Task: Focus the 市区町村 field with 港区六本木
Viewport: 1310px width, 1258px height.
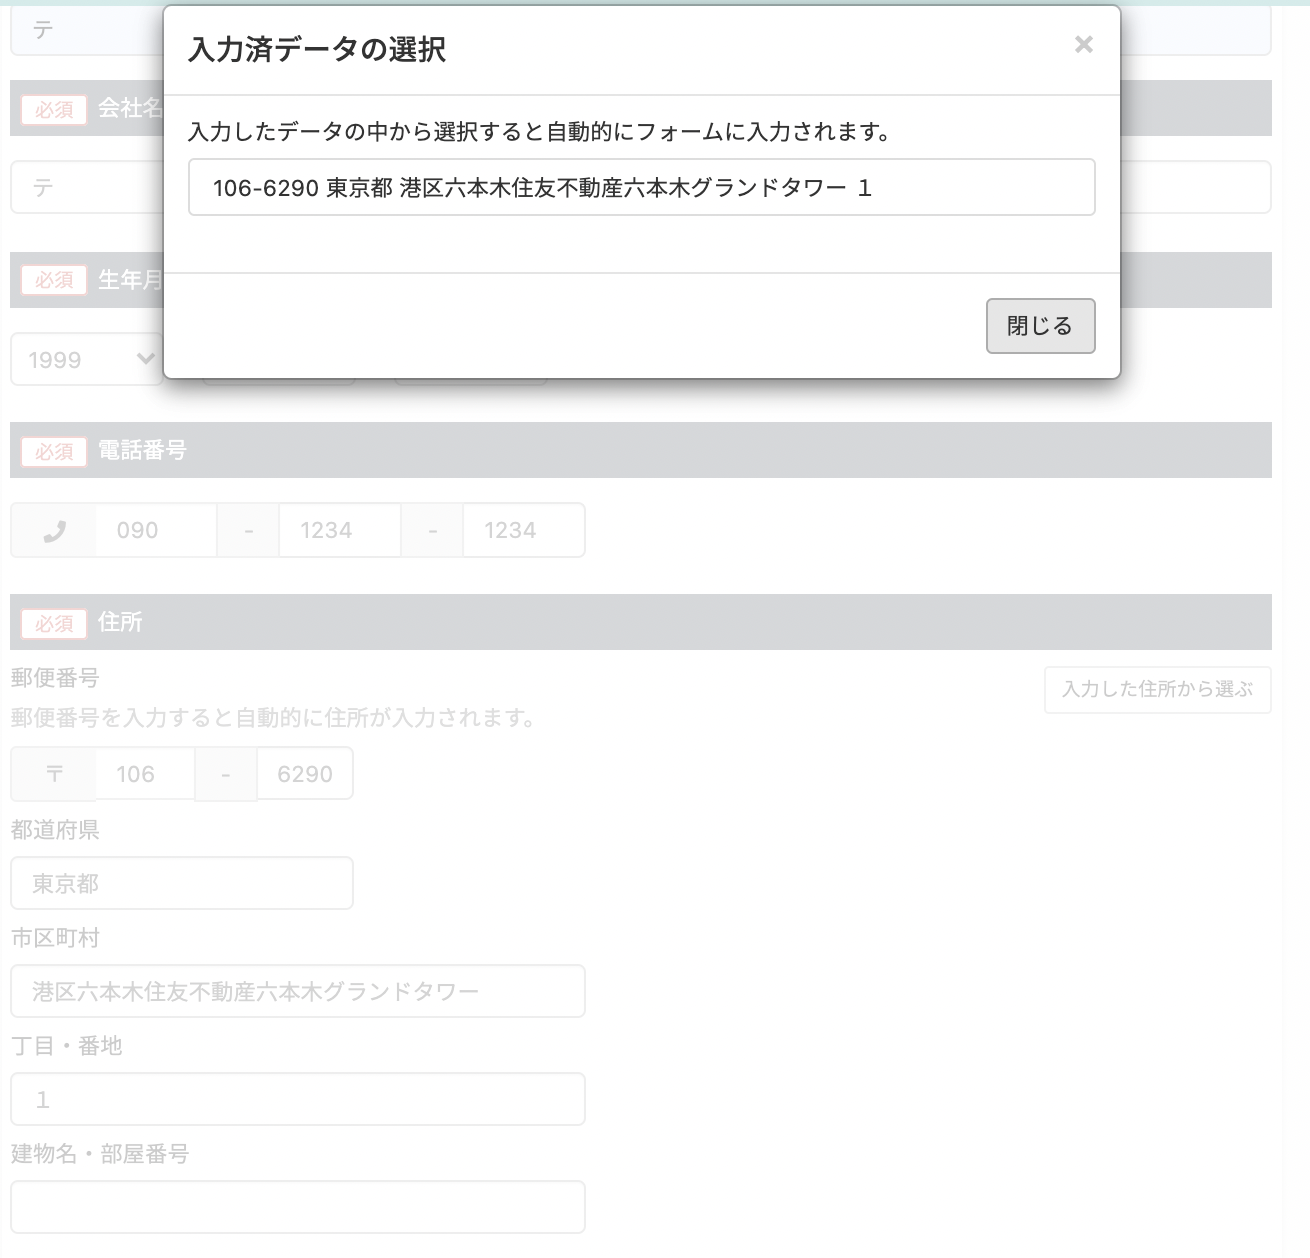Action: coord(298,991)
